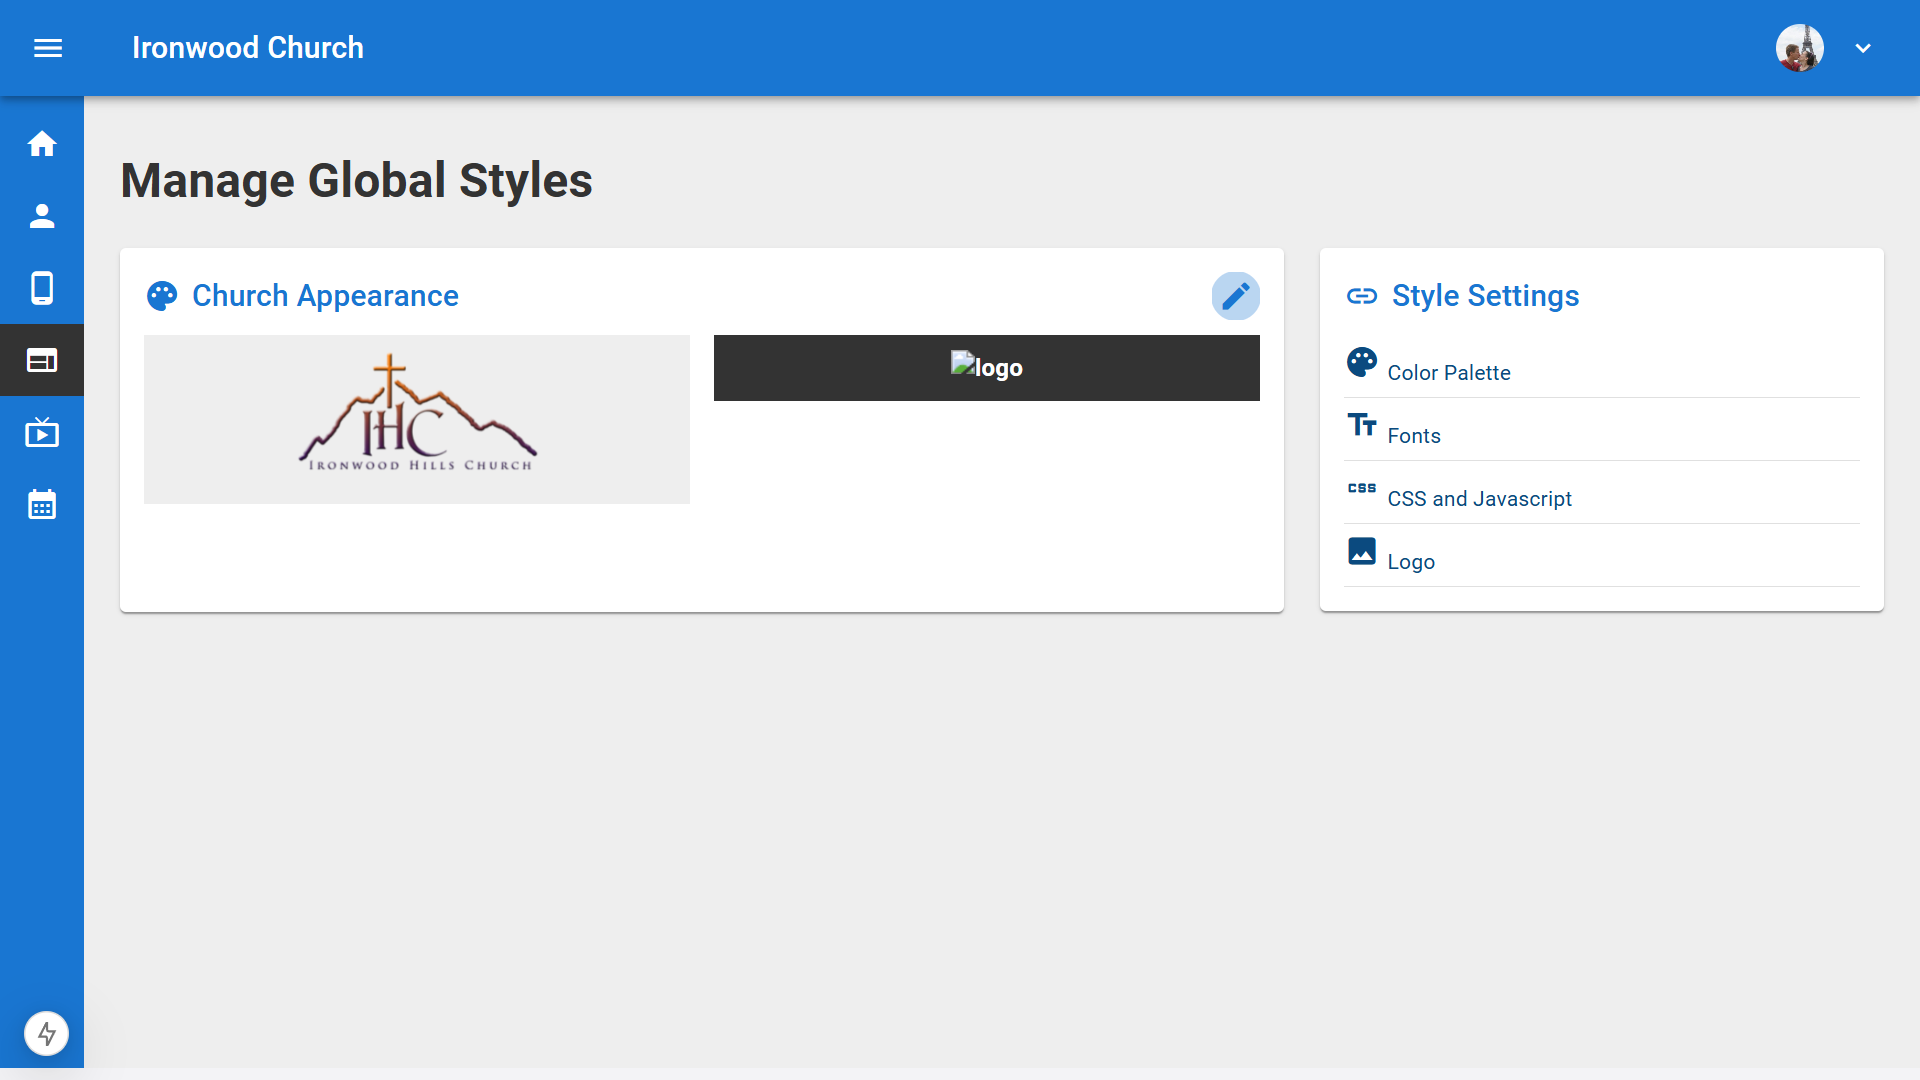Open CSS and Javascript settings

[1479, 499]
